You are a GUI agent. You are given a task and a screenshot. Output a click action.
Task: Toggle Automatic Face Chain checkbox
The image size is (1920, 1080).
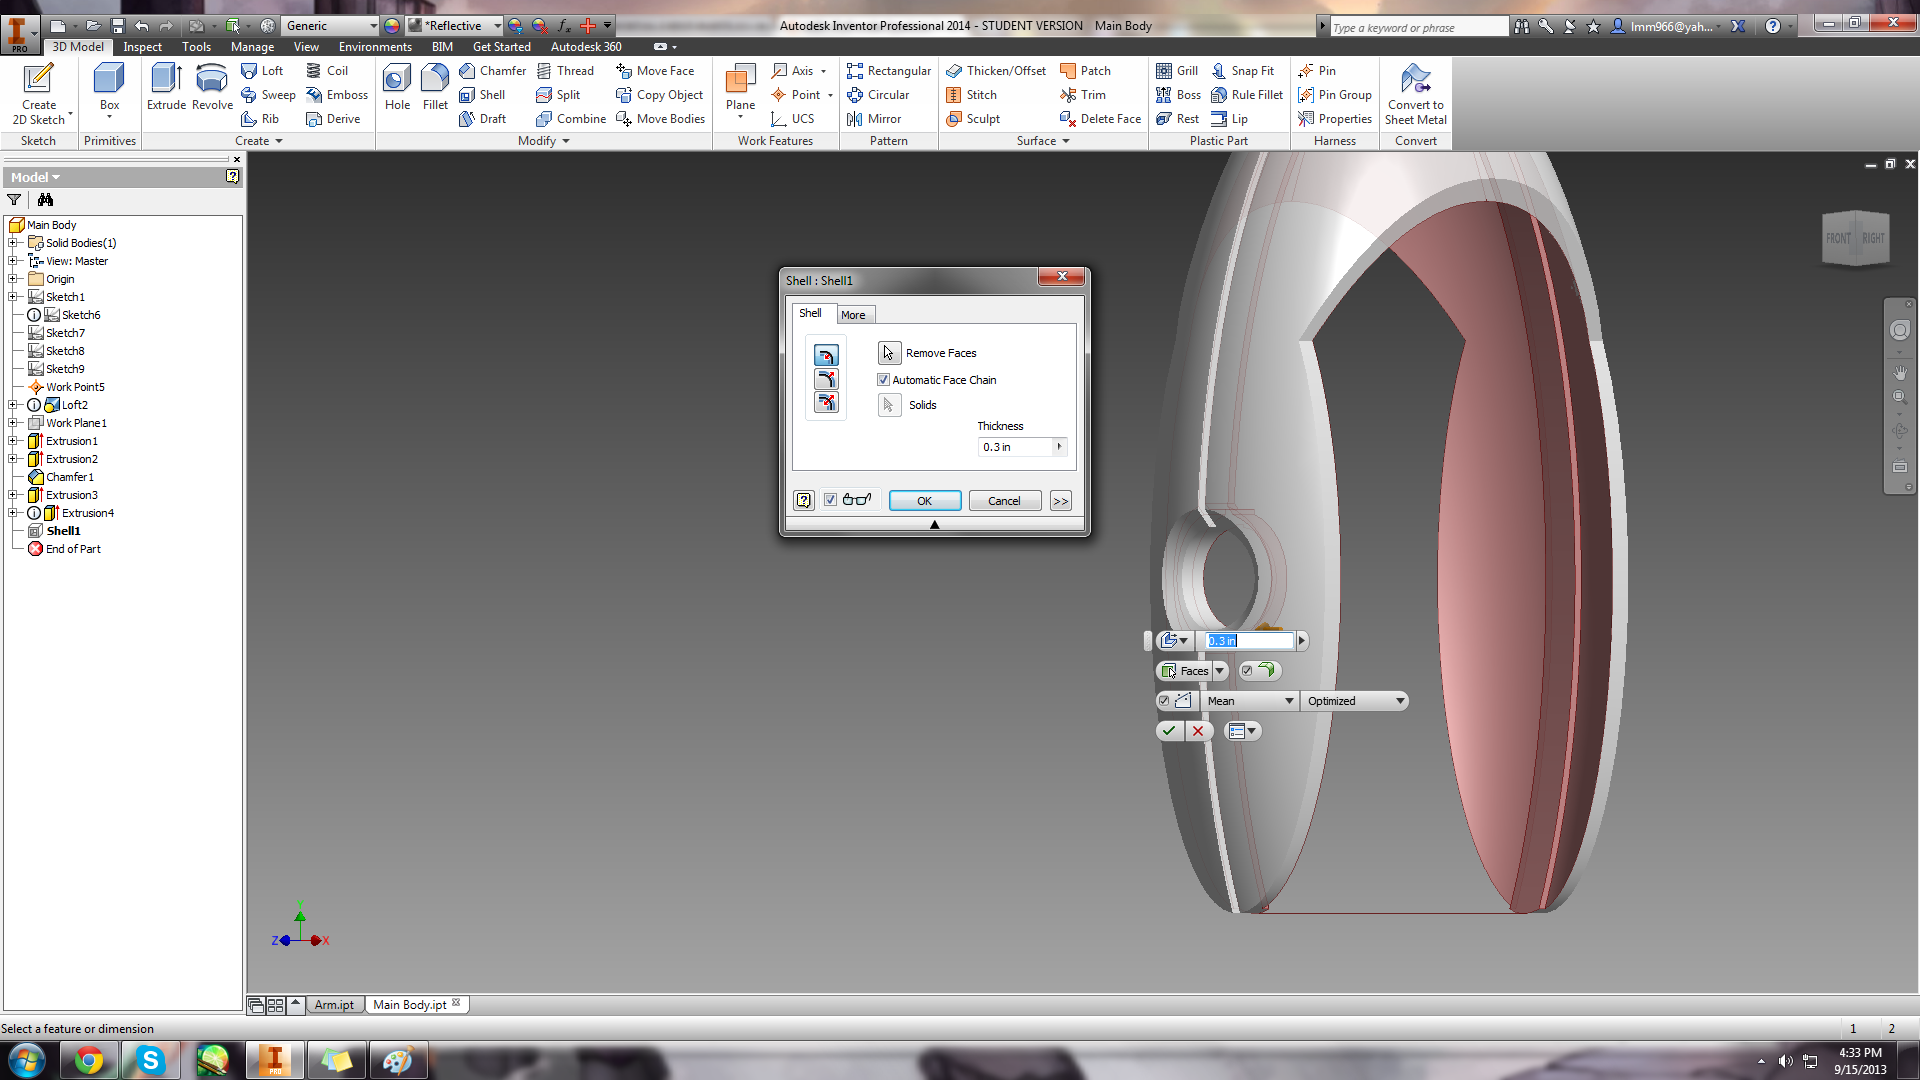[883, 380]
